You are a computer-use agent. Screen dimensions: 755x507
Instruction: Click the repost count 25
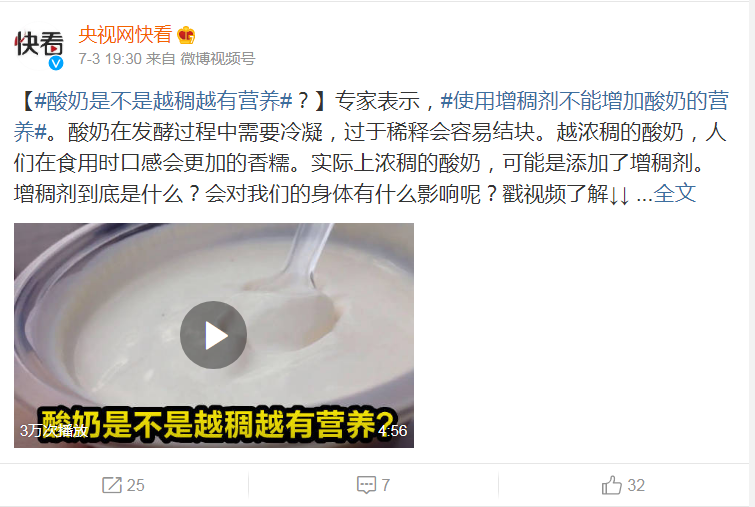(x=135, y=485)
